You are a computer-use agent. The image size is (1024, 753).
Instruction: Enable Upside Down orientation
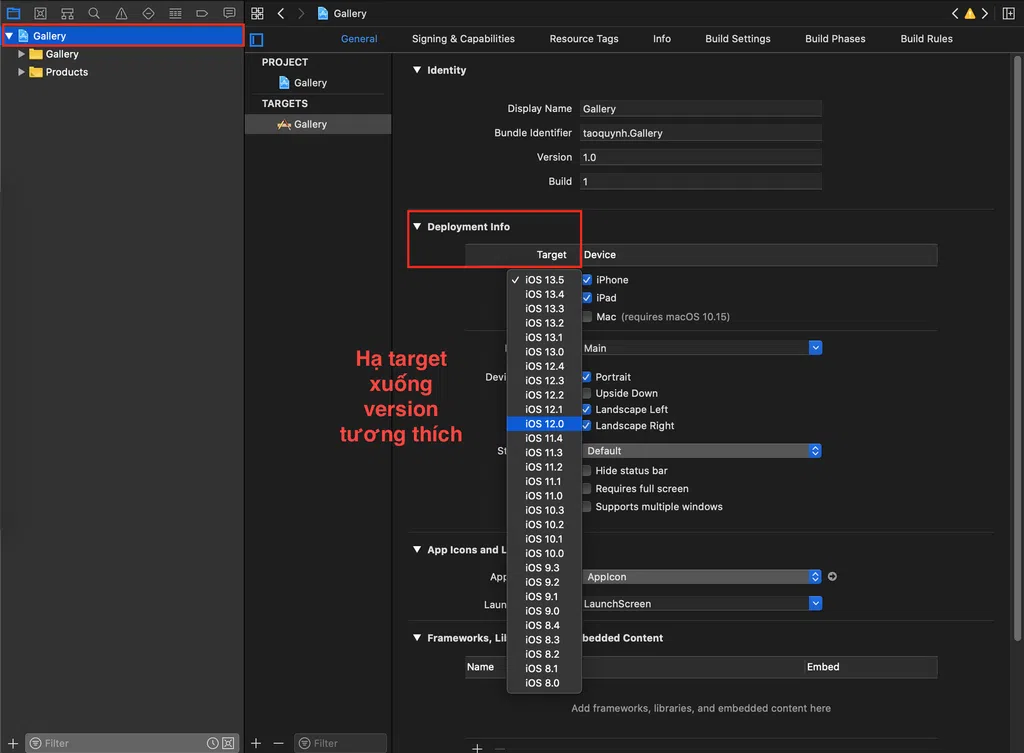tap(586, 393)
